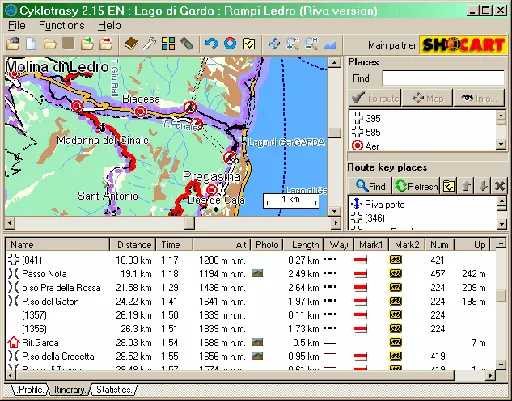Click the yellow checklist icon in main toolbar
The width and height of the screenshot is (512, 401).
(249, 44)
